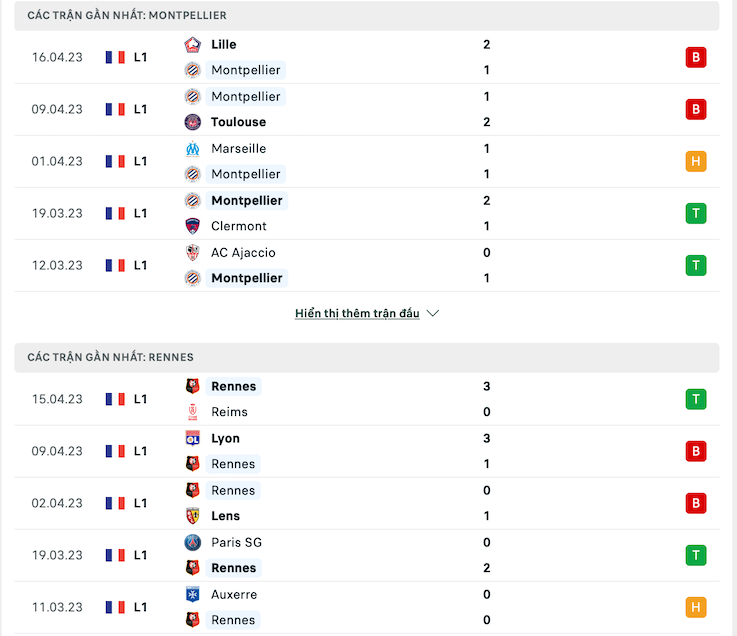Select the Paris SG team name

pyautogui.click(x=236, y=542)
